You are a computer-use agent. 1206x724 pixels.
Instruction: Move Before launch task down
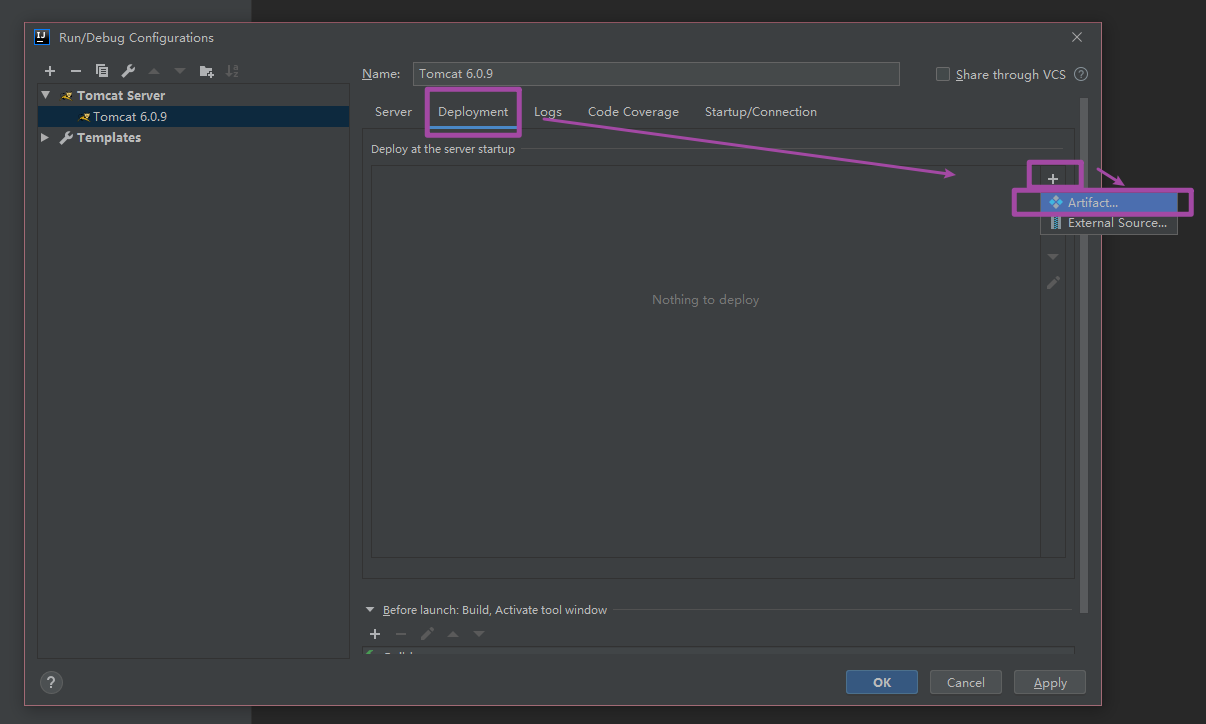pyautogui.click(x=479, y=634)
